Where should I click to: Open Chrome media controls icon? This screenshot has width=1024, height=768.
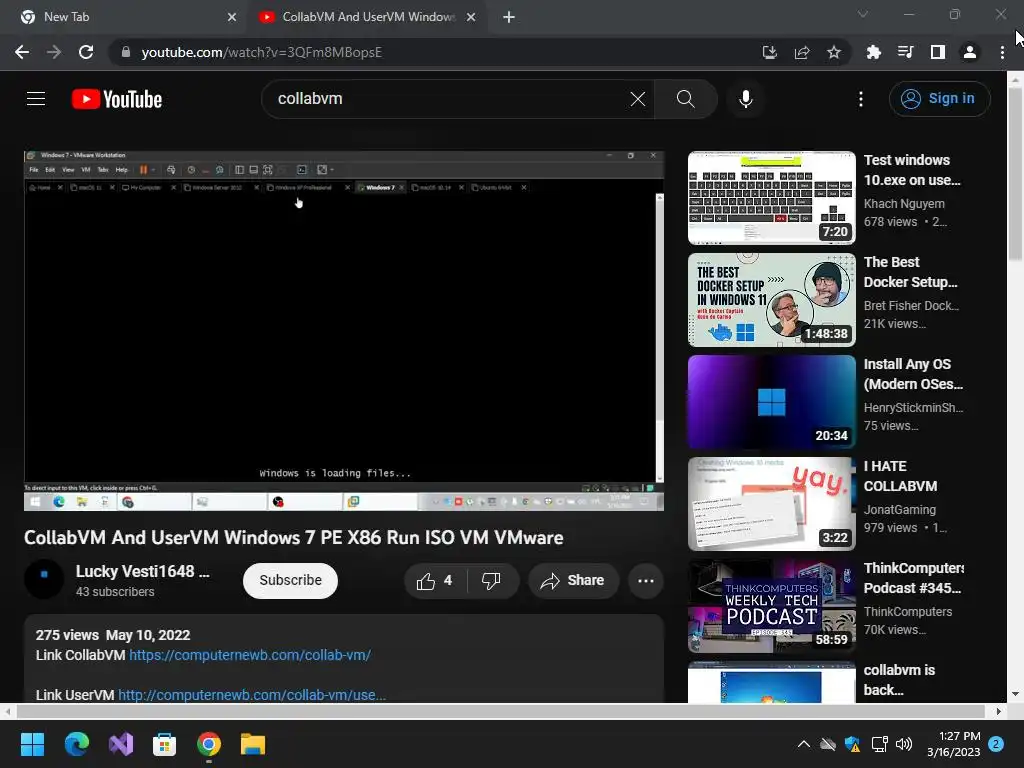click(905, 52)
